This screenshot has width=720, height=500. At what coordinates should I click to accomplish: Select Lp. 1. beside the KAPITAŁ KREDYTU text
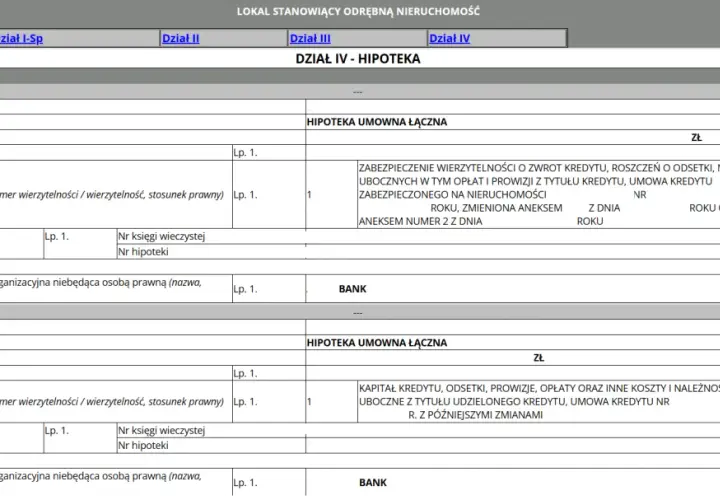point(245,402)
